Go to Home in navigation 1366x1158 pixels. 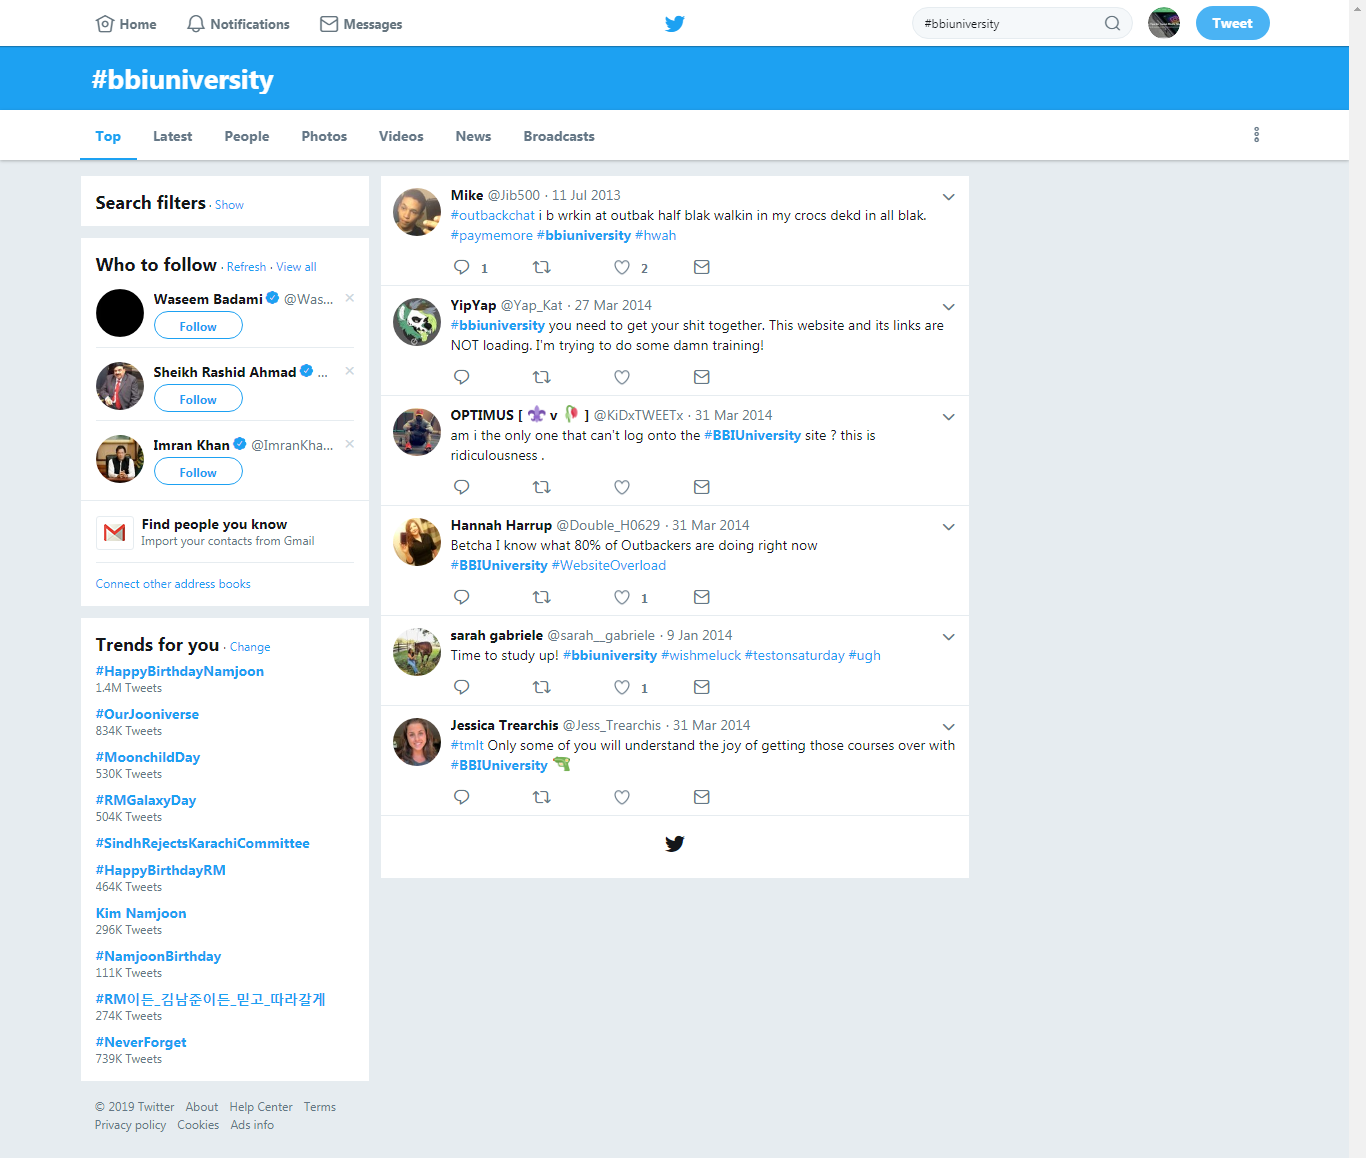click(126, 24)
